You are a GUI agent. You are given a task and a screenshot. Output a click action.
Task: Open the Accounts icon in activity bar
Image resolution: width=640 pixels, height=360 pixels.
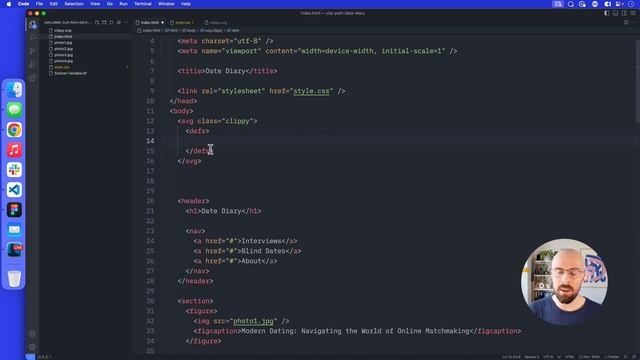[32, 333]
